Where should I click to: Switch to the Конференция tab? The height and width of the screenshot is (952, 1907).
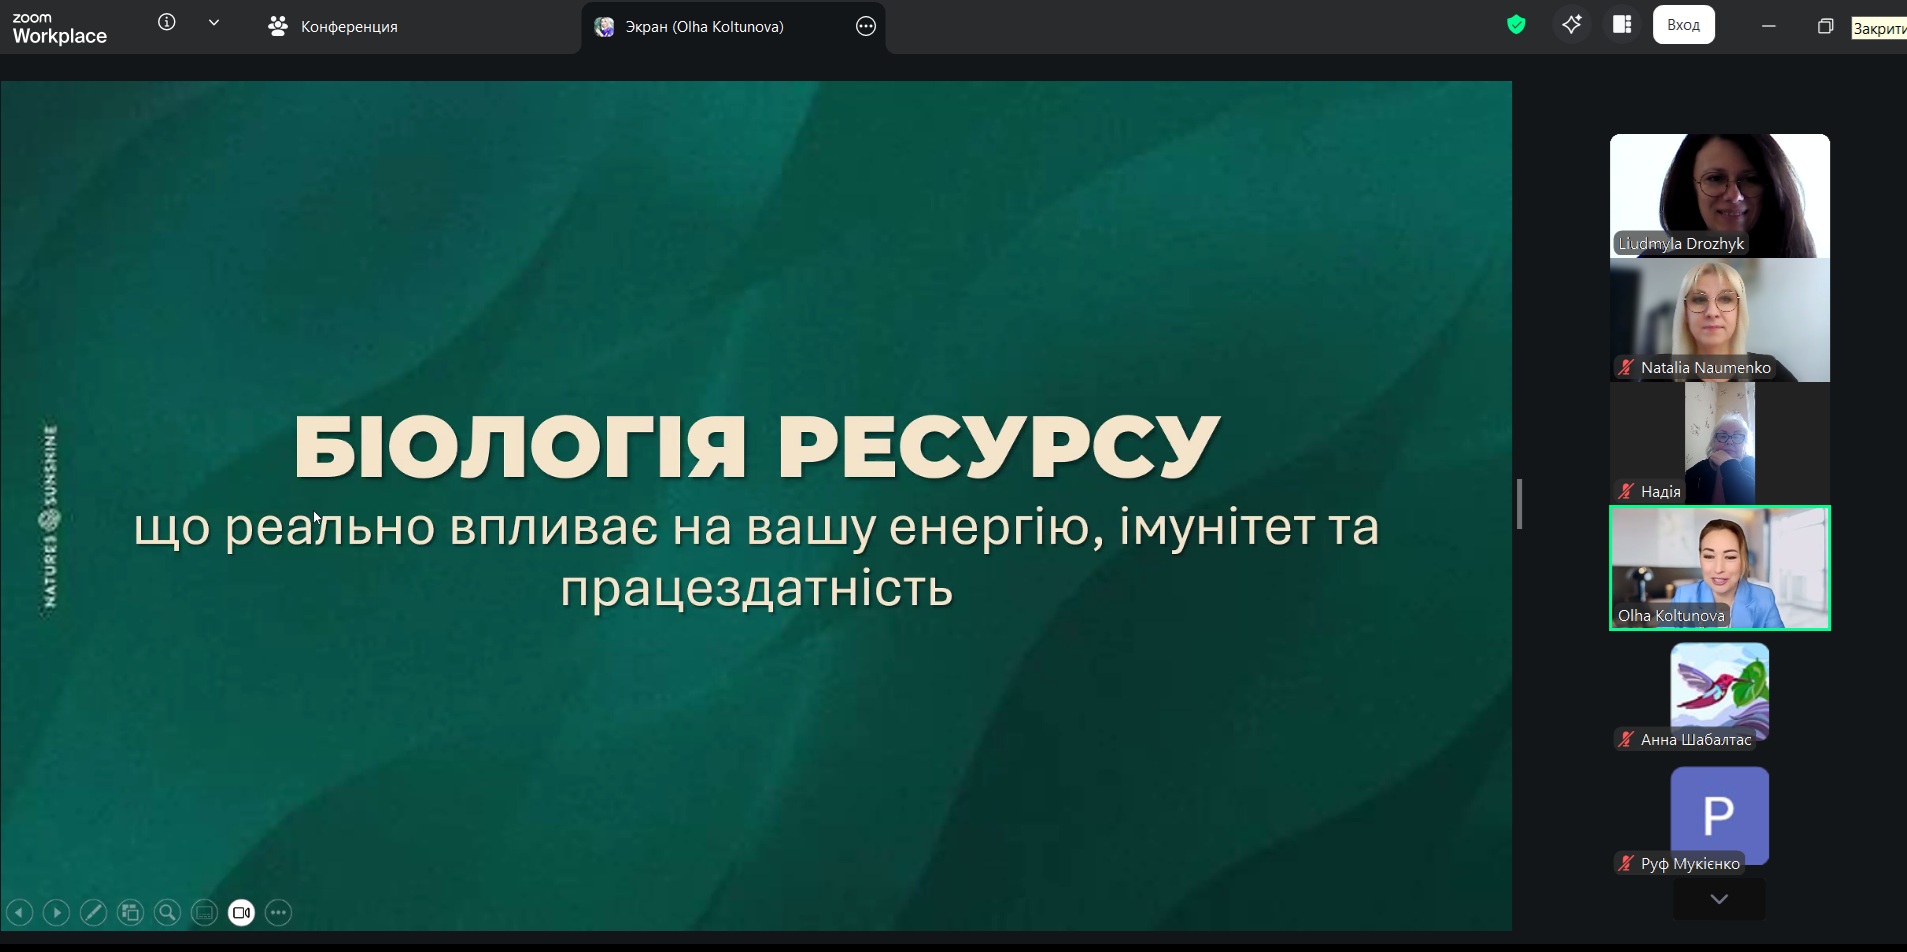pyautogui.click(x=334, y=27)
